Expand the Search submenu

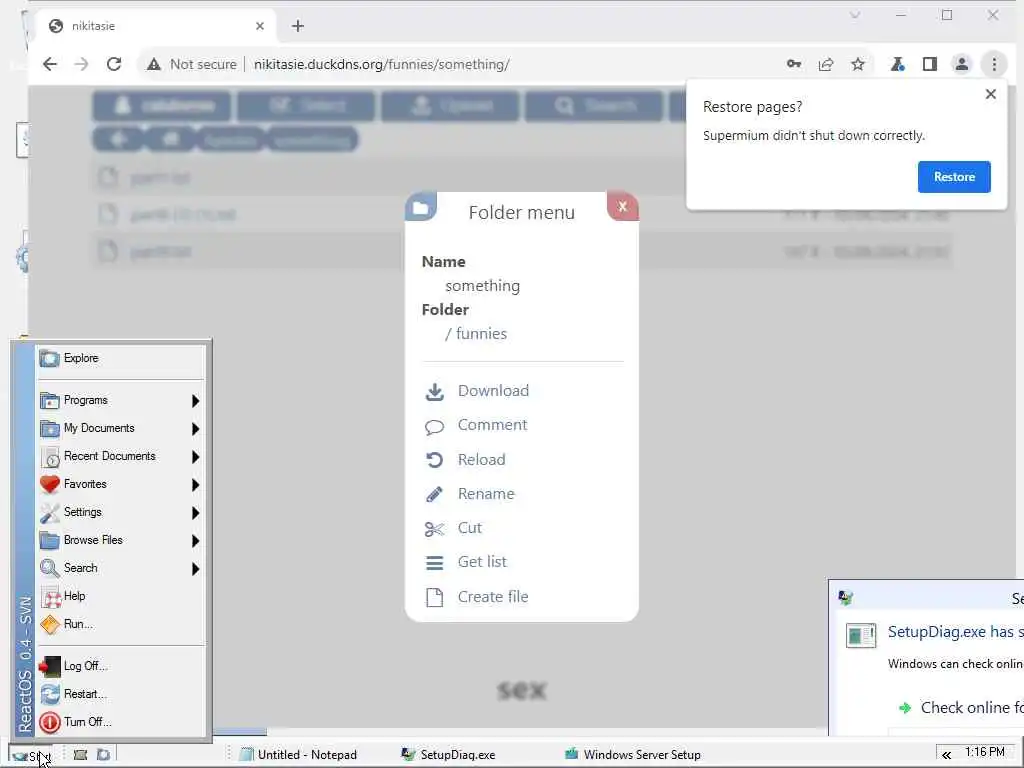coord(121,568)
